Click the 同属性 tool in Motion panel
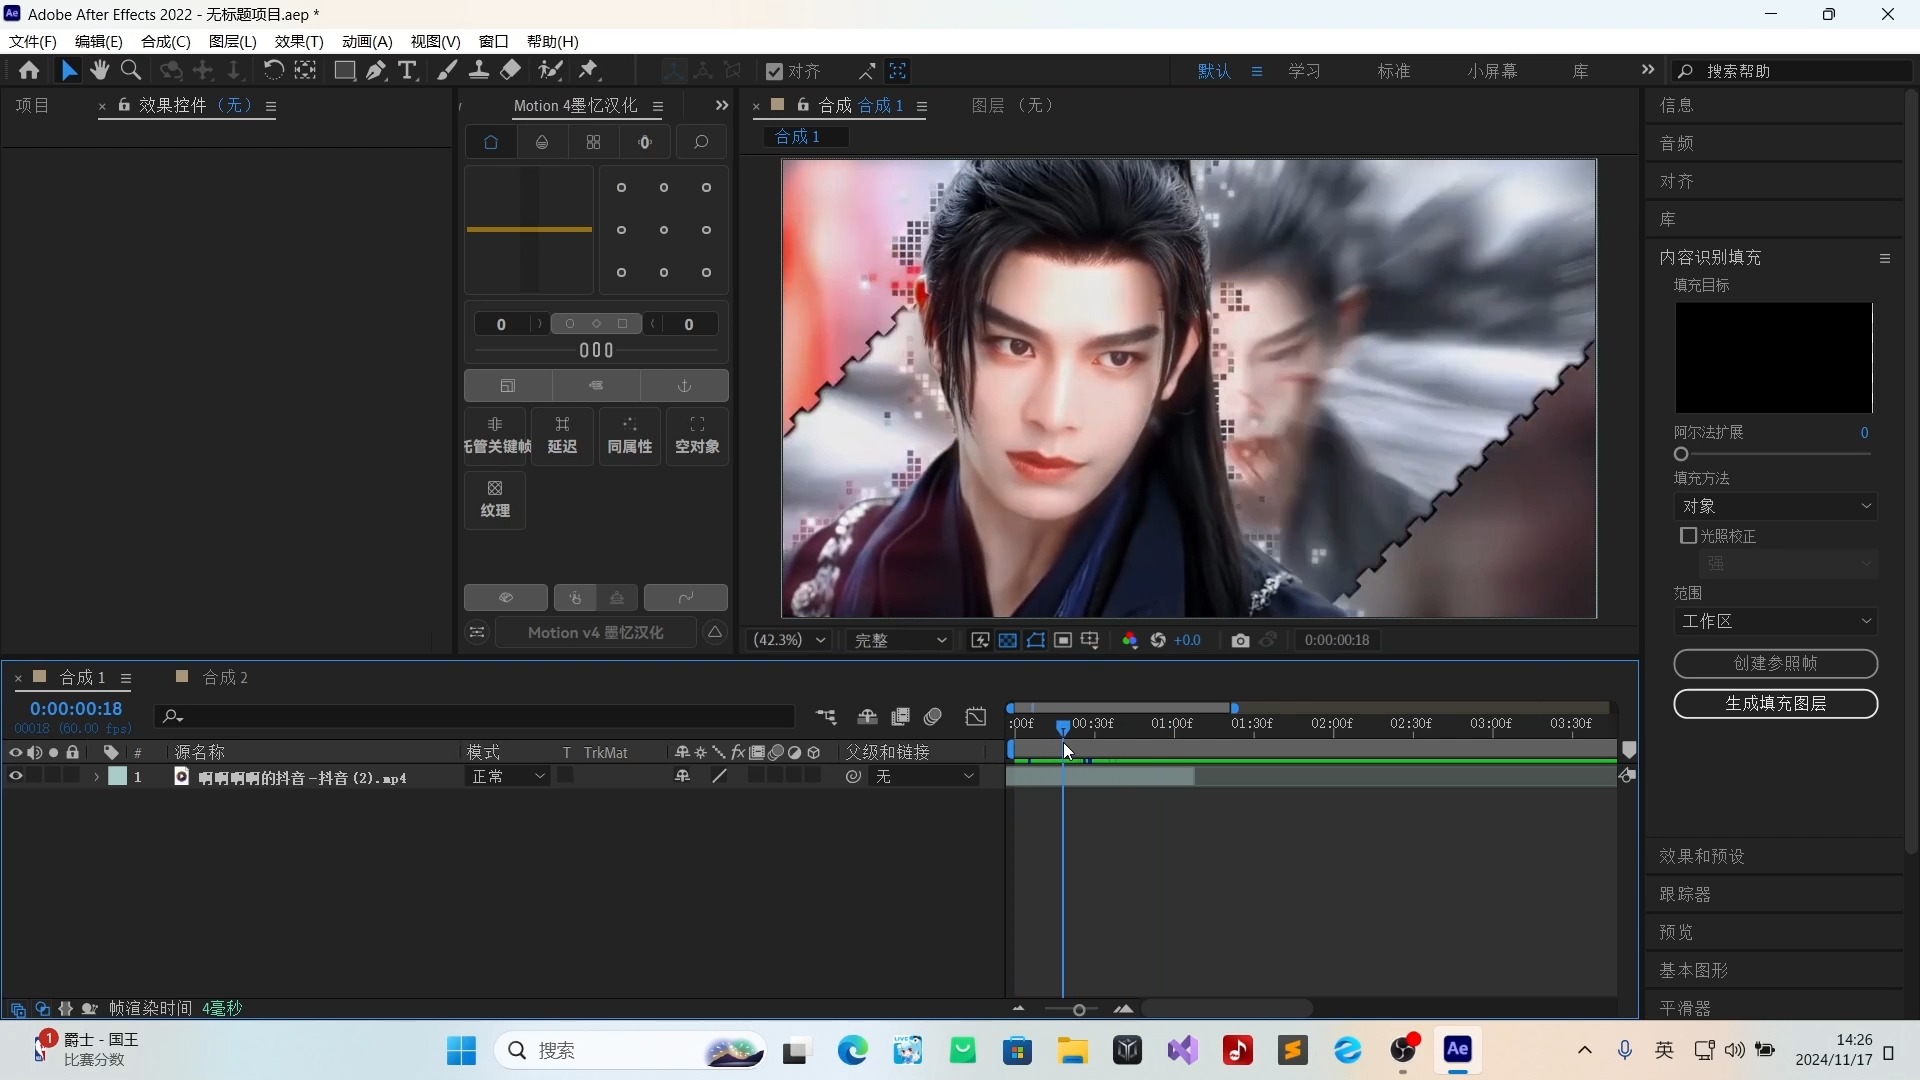Screen dimensions: 1920x1080 coord(630,436)
